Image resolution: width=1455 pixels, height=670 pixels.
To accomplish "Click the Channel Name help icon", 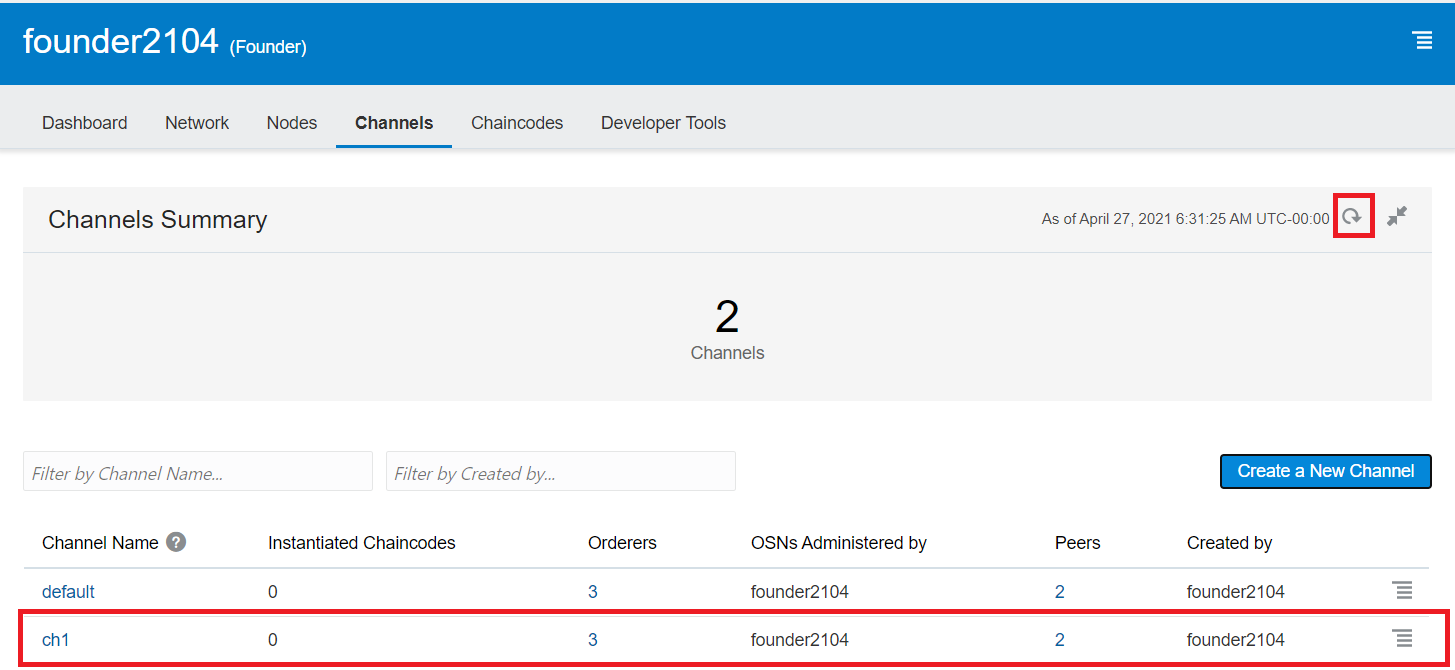I will coord(176,542).
